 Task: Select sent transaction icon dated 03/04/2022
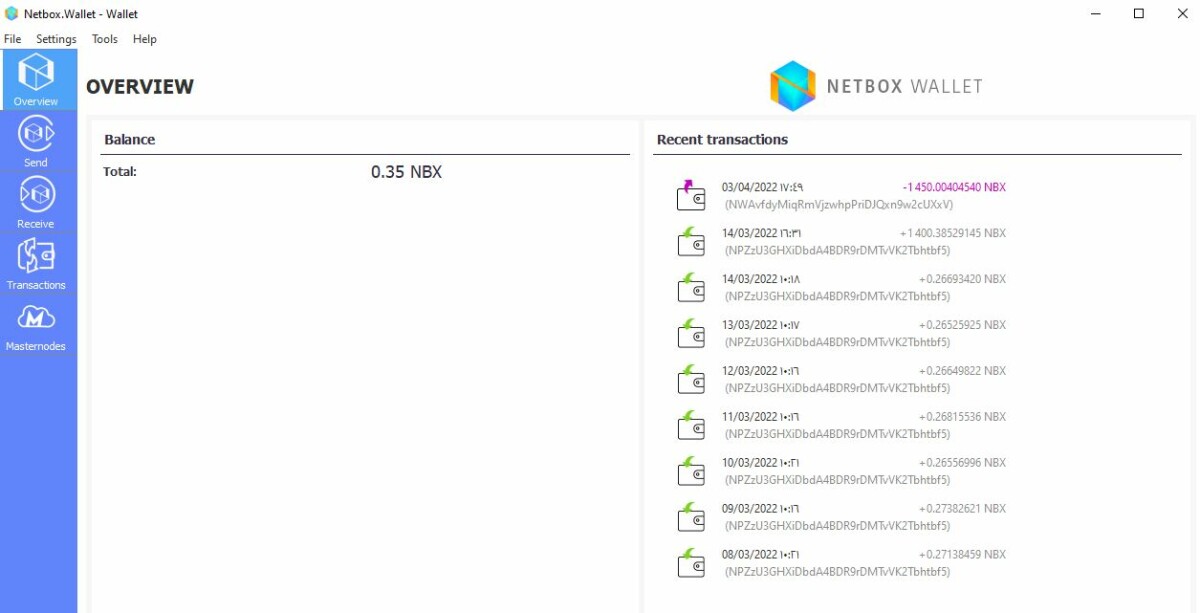691,195
